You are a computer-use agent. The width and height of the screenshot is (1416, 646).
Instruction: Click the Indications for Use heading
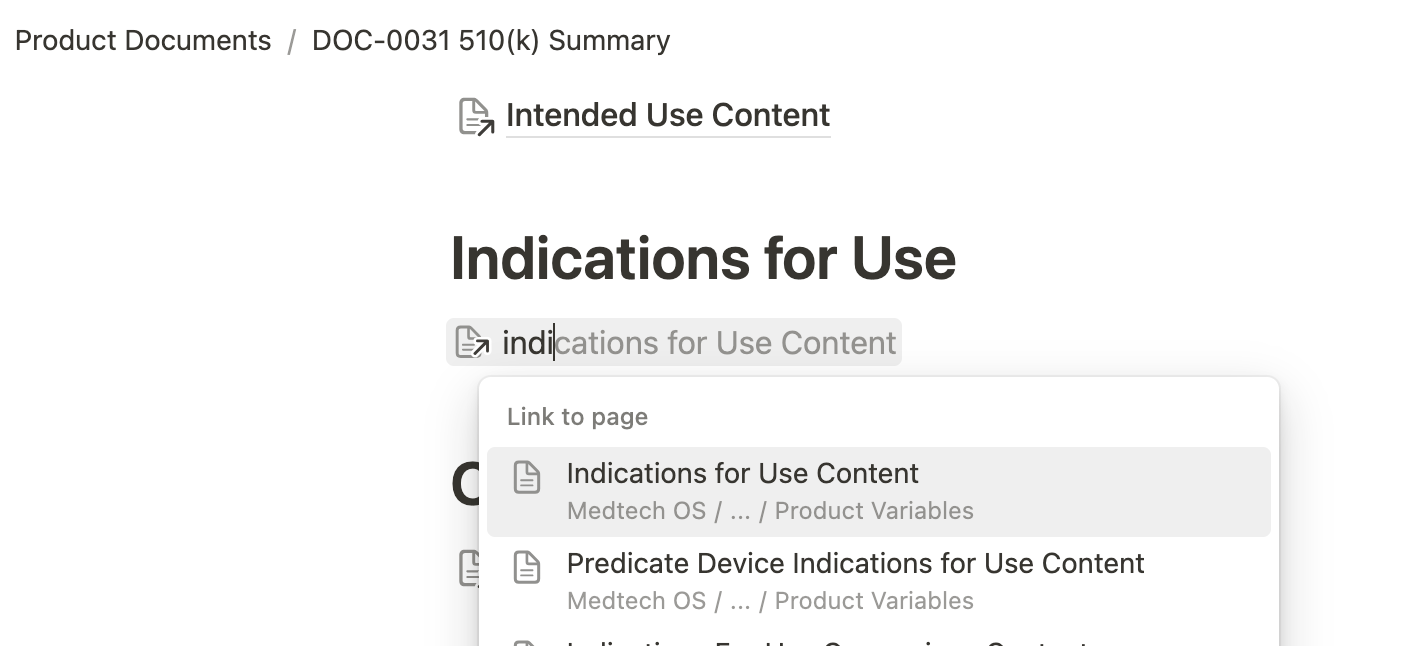coord(703,258)
